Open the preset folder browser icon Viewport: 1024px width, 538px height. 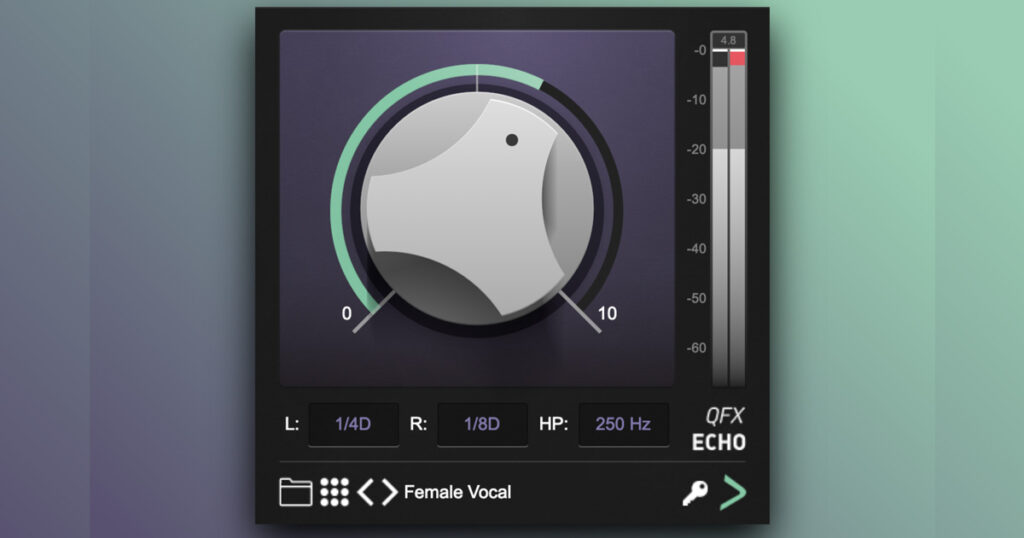click(295, 492)
